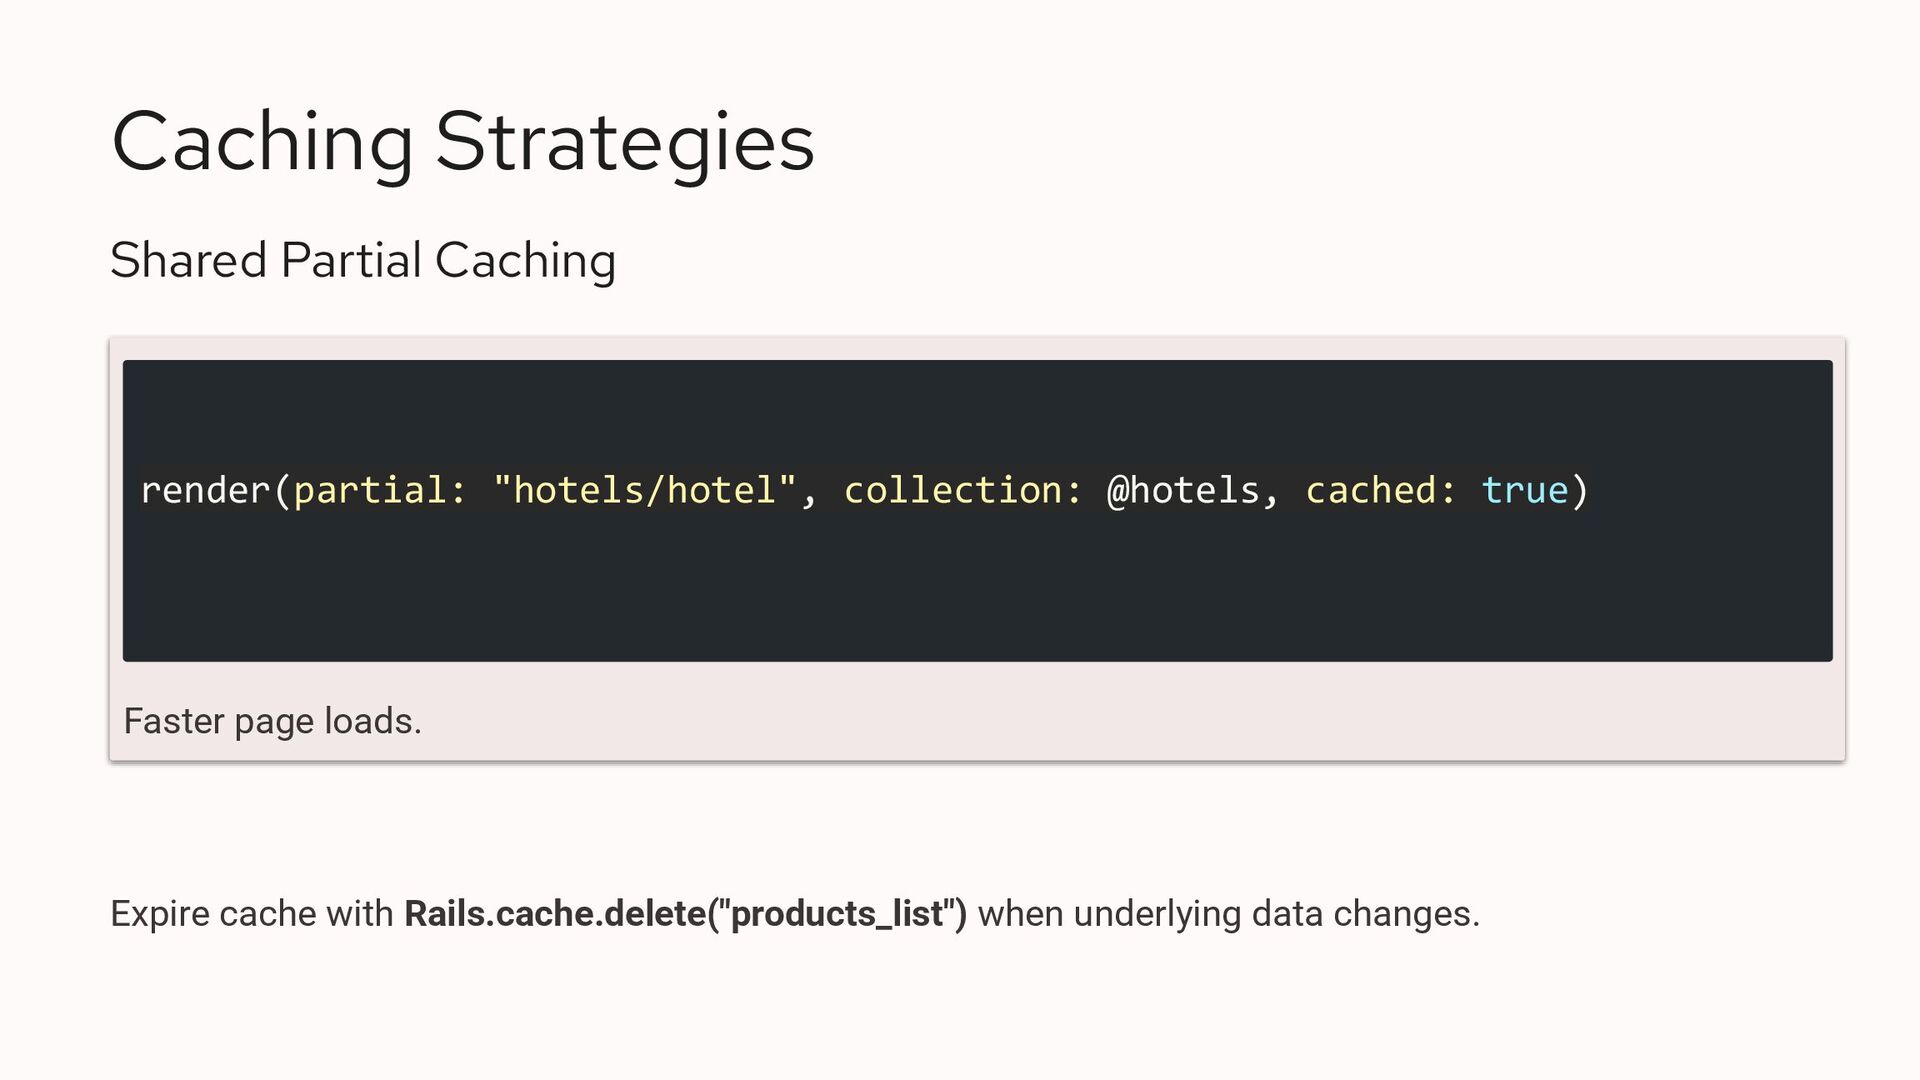The image size is (1920, 1080).
Task: Click the Caching Strategies slide title
Action: 462,142
